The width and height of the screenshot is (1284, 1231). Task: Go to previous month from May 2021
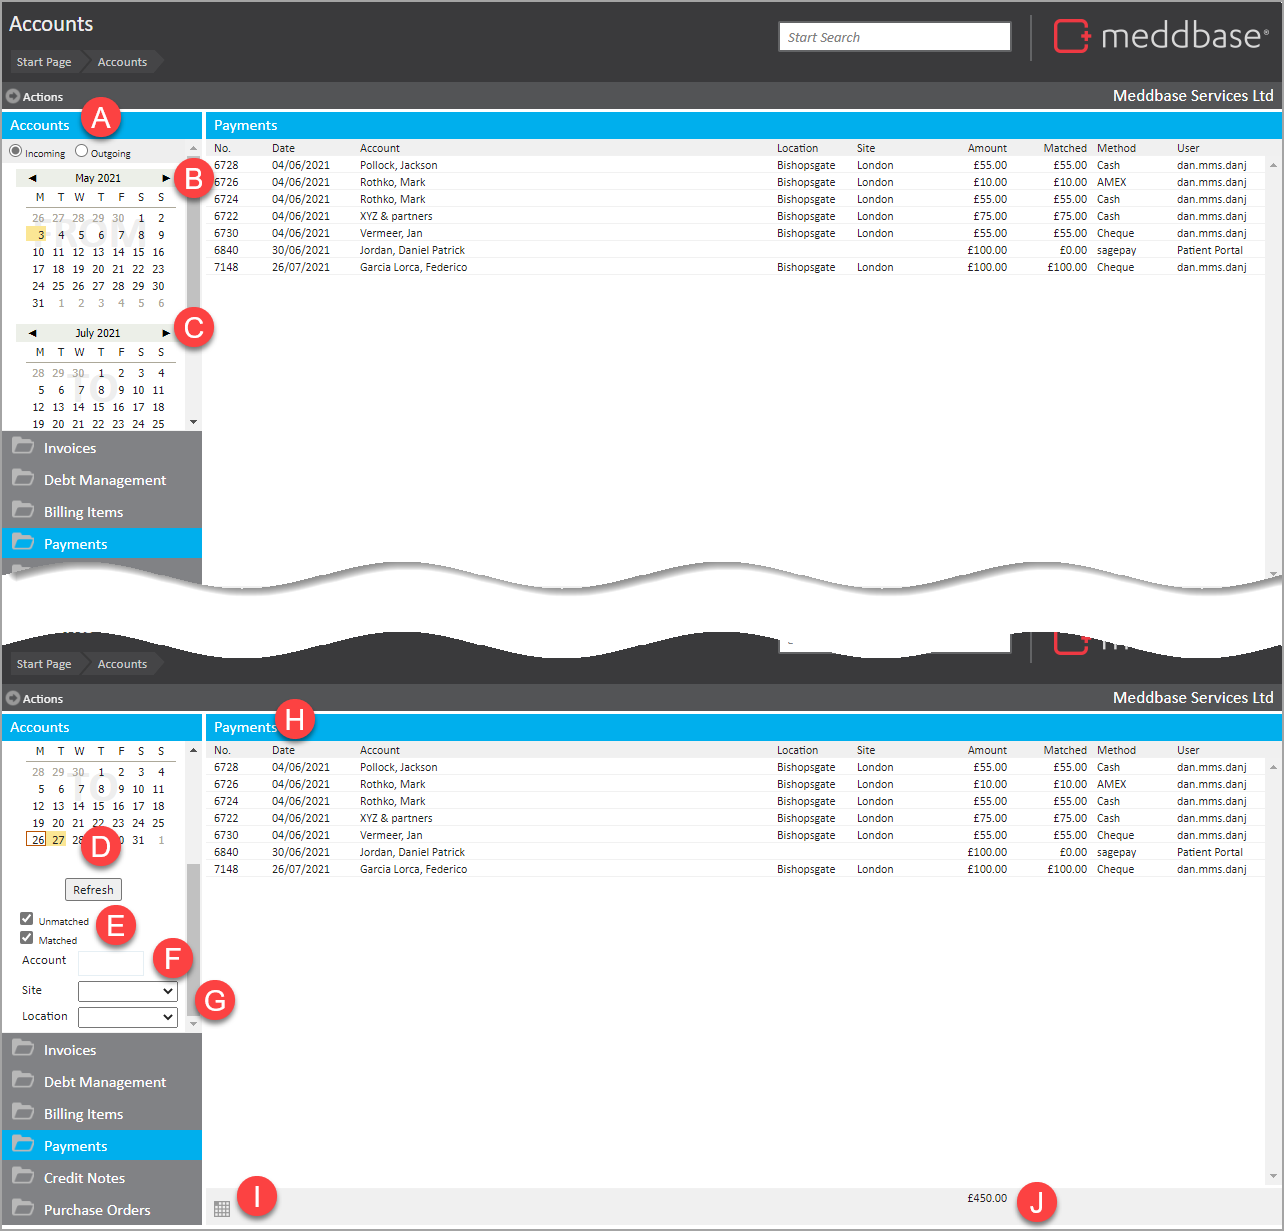point(33,178)
